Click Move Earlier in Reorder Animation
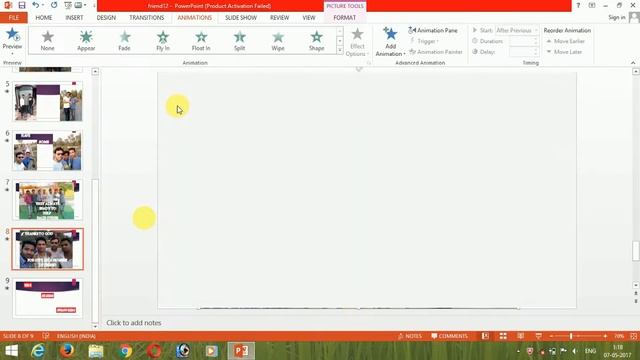 pos(565,41)
